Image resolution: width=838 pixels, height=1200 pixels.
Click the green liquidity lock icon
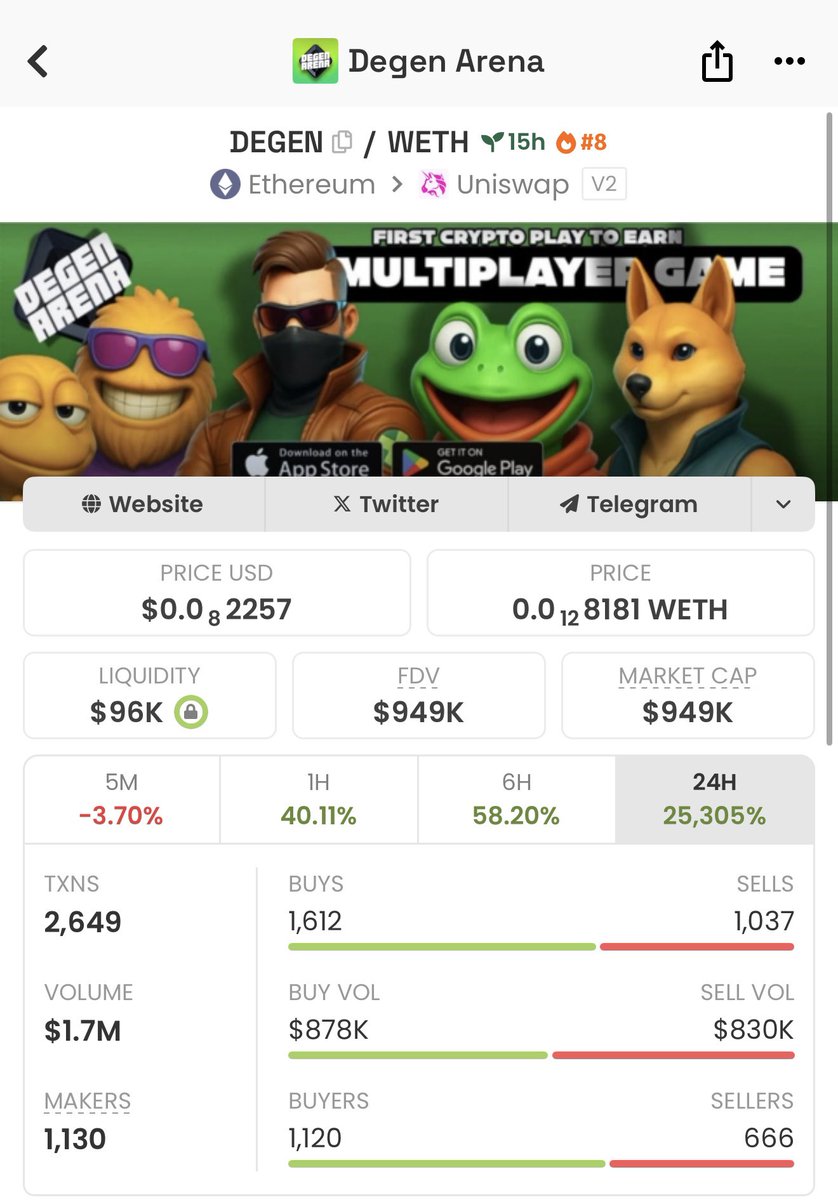point(190,712)
